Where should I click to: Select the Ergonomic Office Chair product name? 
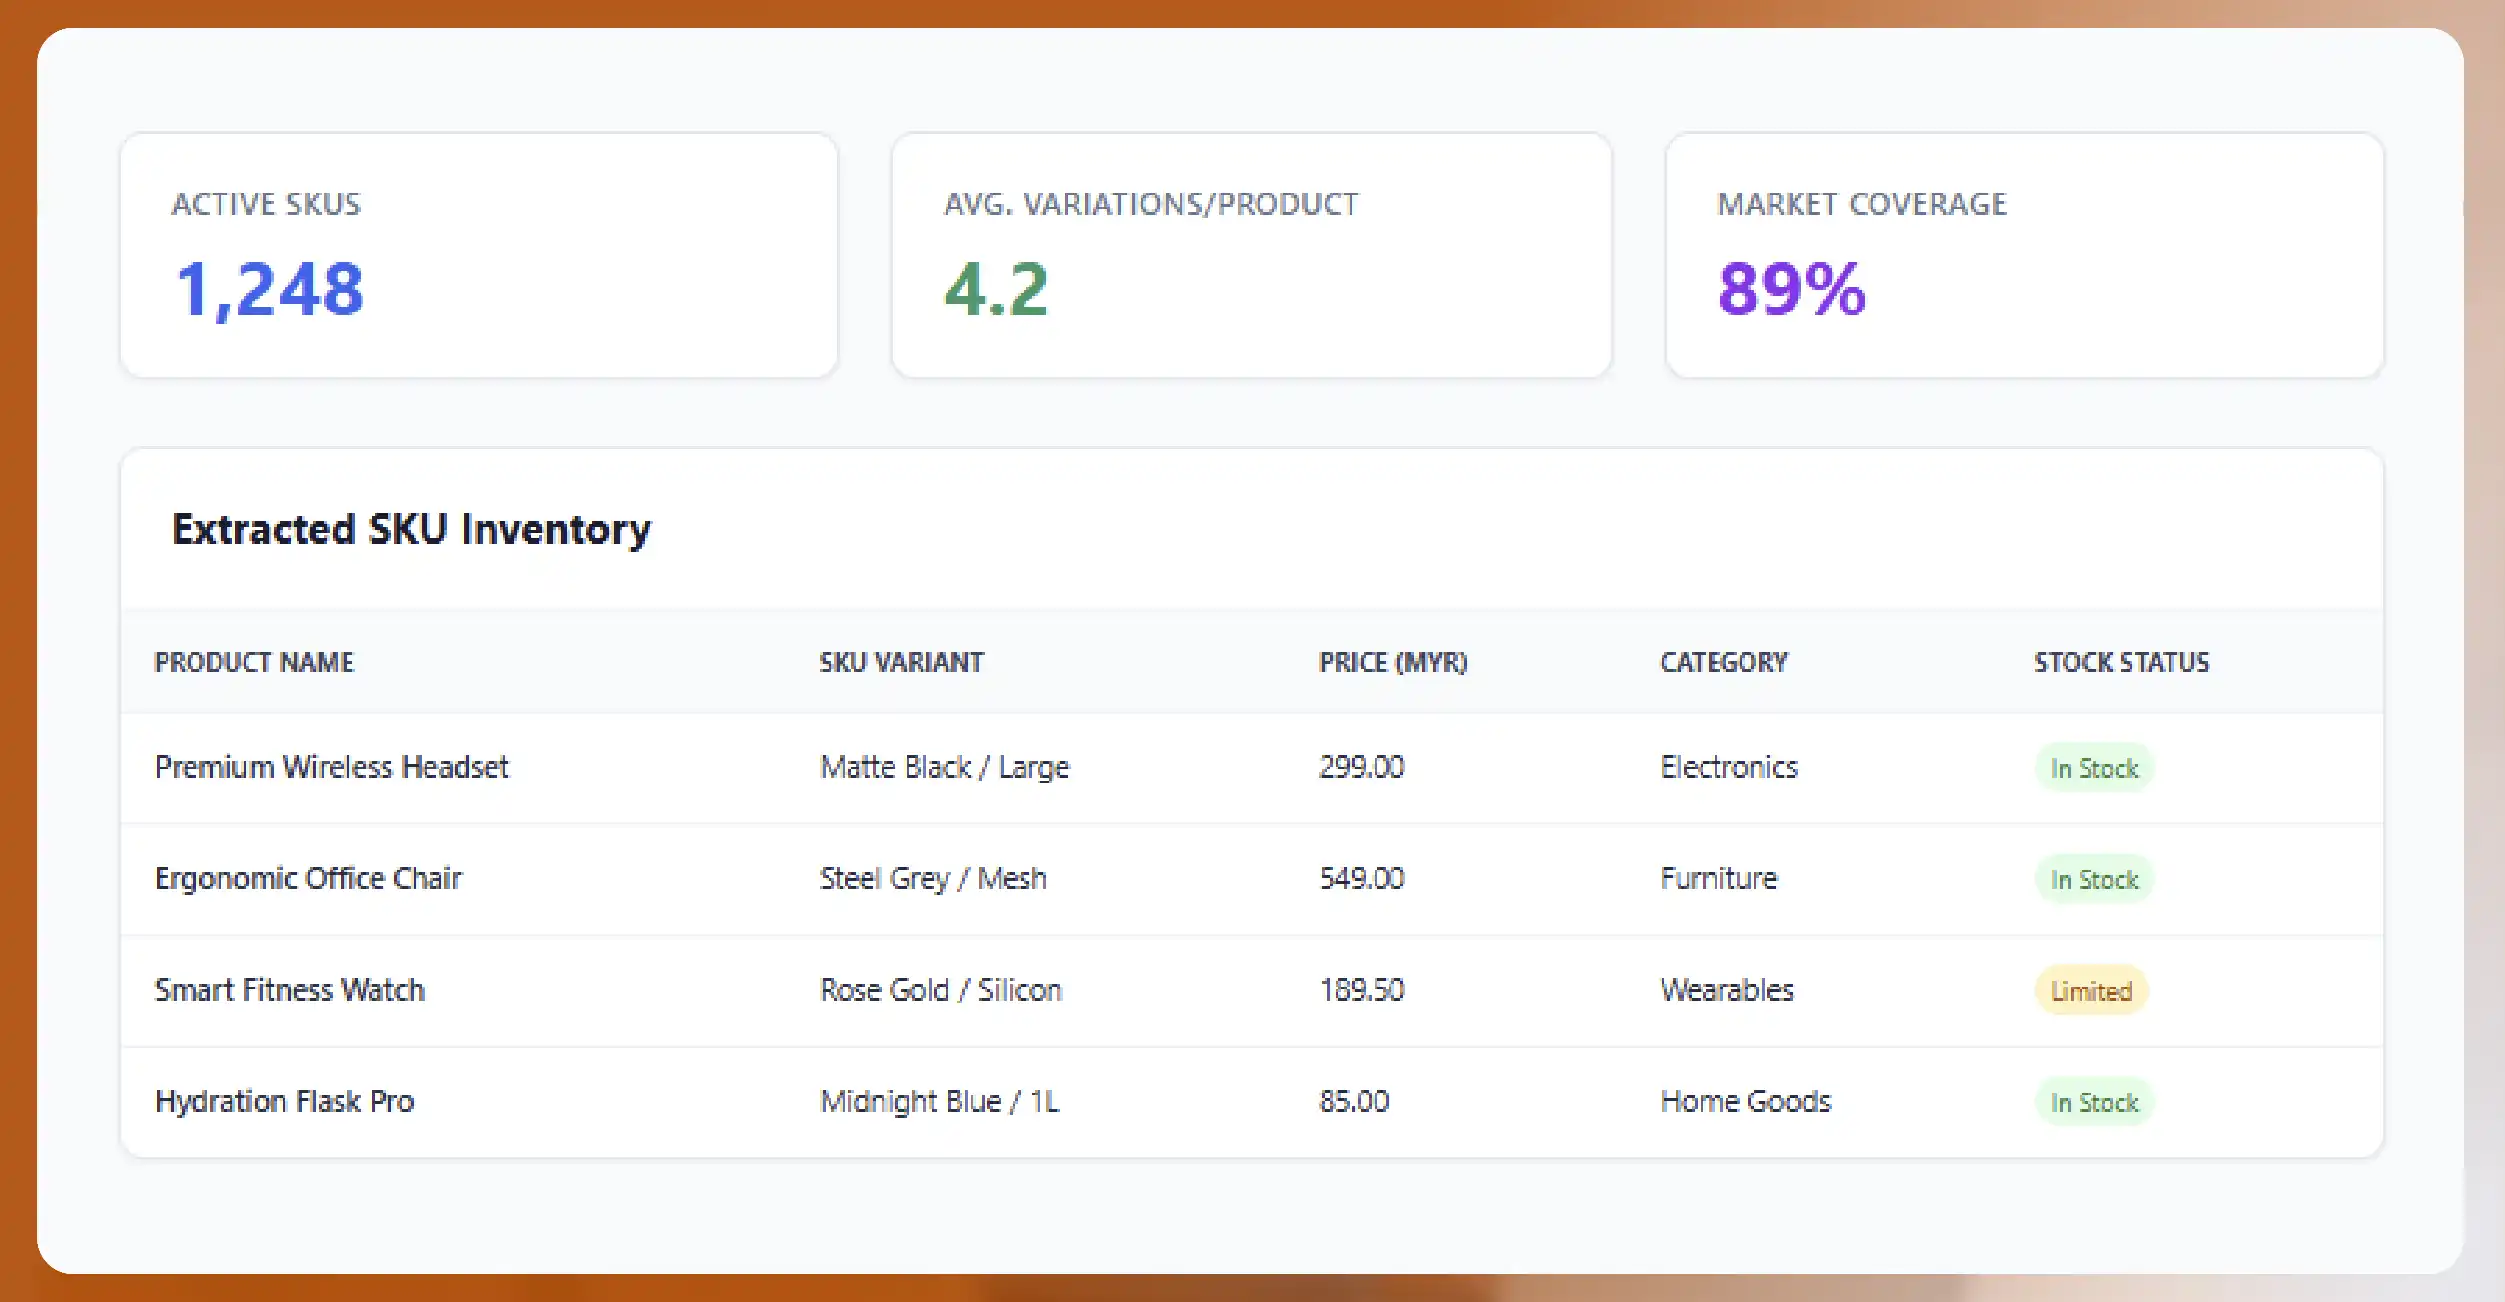coord(308,878)
